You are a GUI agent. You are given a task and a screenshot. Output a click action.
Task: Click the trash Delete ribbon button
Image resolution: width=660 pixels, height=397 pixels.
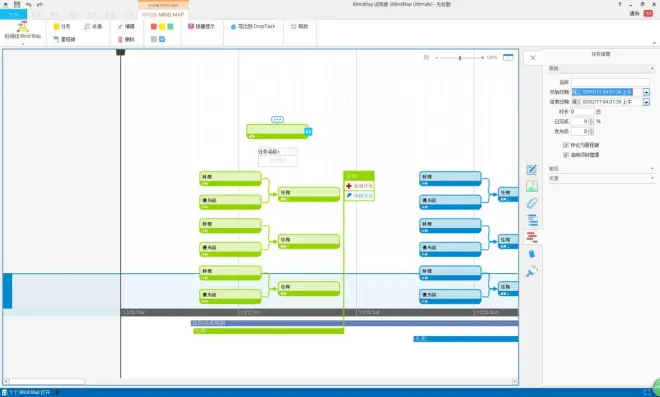point(126,40)
